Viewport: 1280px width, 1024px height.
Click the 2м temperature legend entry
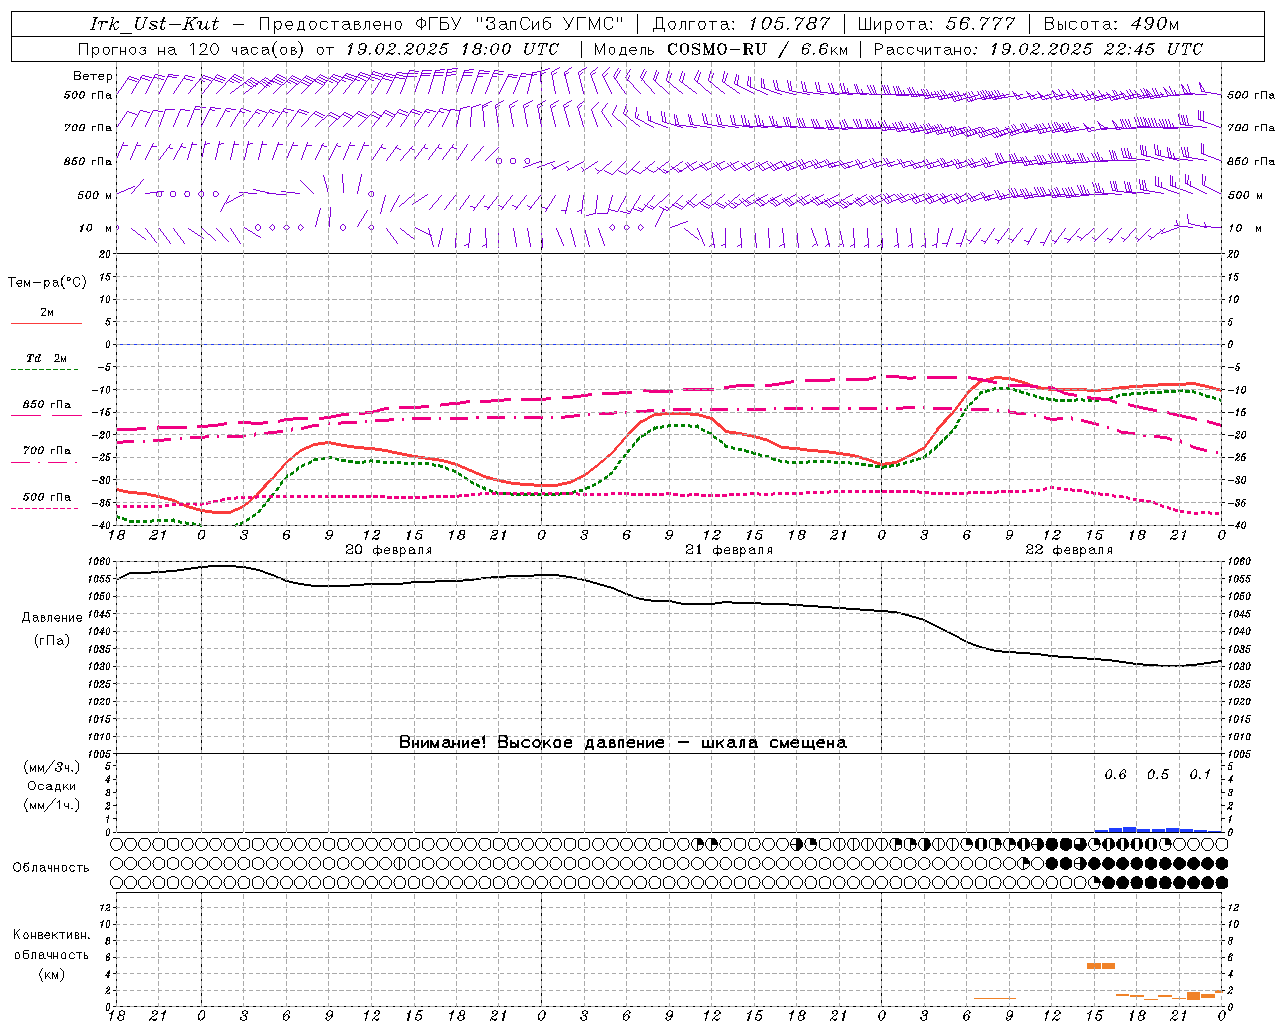coord(47,313)
